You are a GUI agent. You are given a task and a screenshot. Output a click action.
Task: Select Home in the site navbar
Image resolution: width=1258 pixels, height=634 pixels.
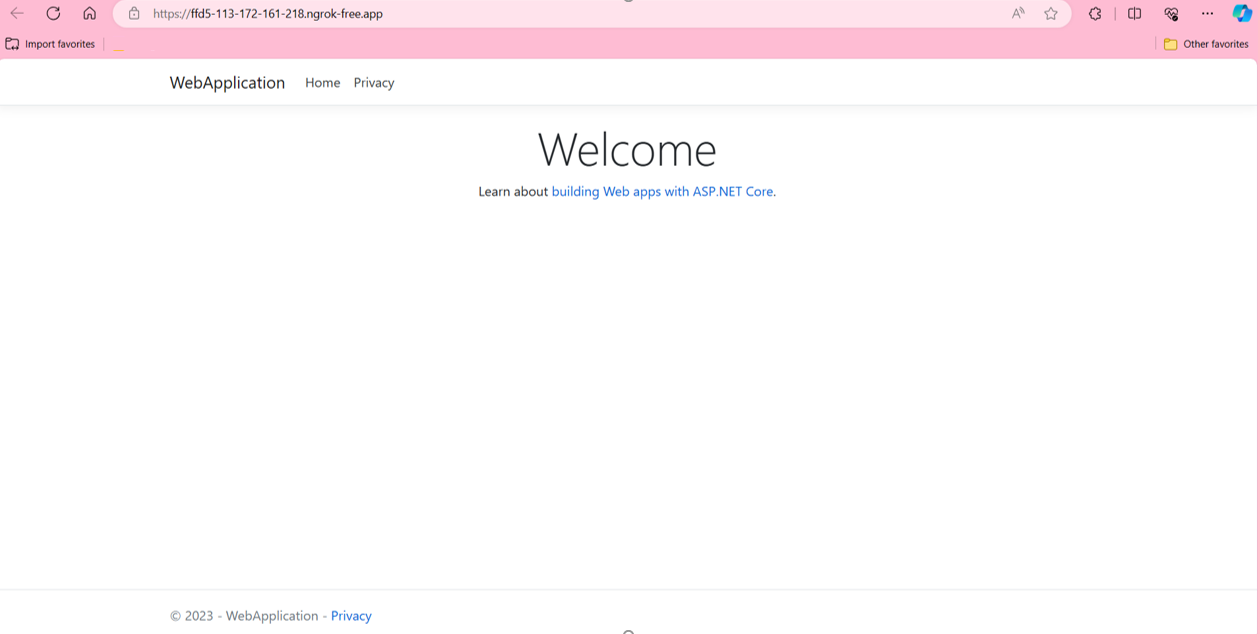click(322, 83)
